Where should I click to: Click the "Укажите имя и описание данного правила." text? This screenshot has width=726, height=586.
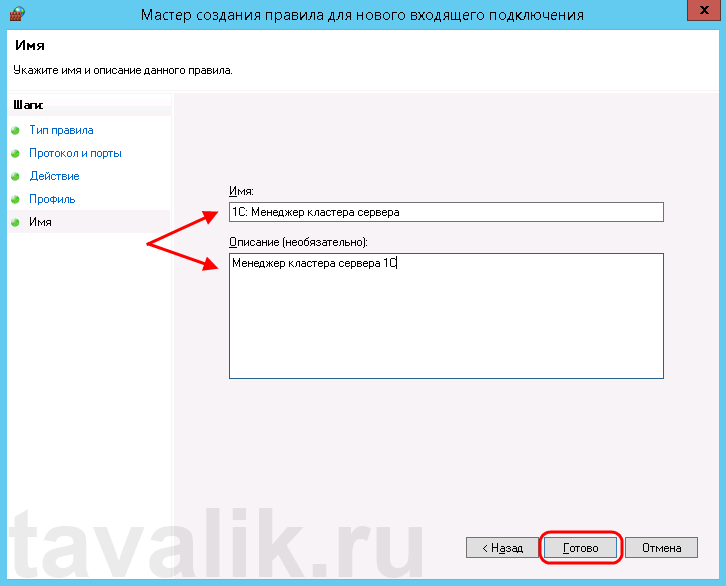tap(123, 70)
